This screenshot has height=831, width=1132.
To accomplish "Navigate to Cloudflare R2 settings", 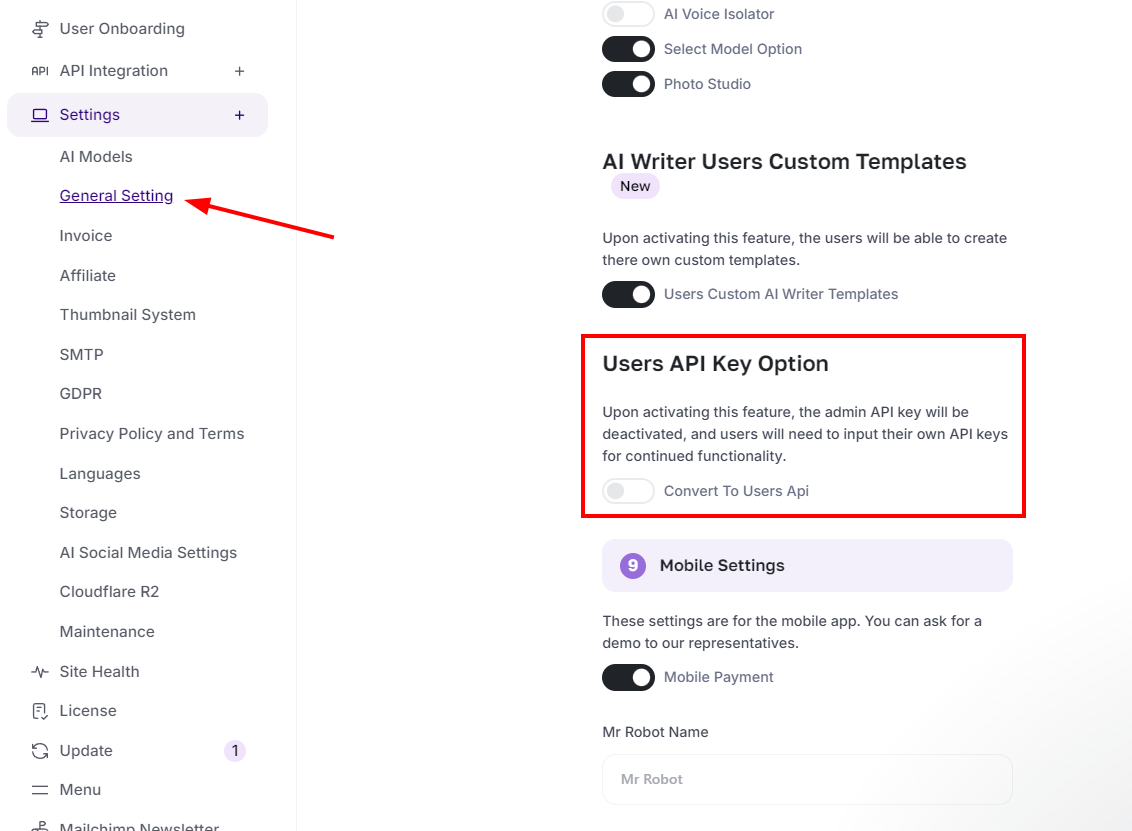I will 109,592.
